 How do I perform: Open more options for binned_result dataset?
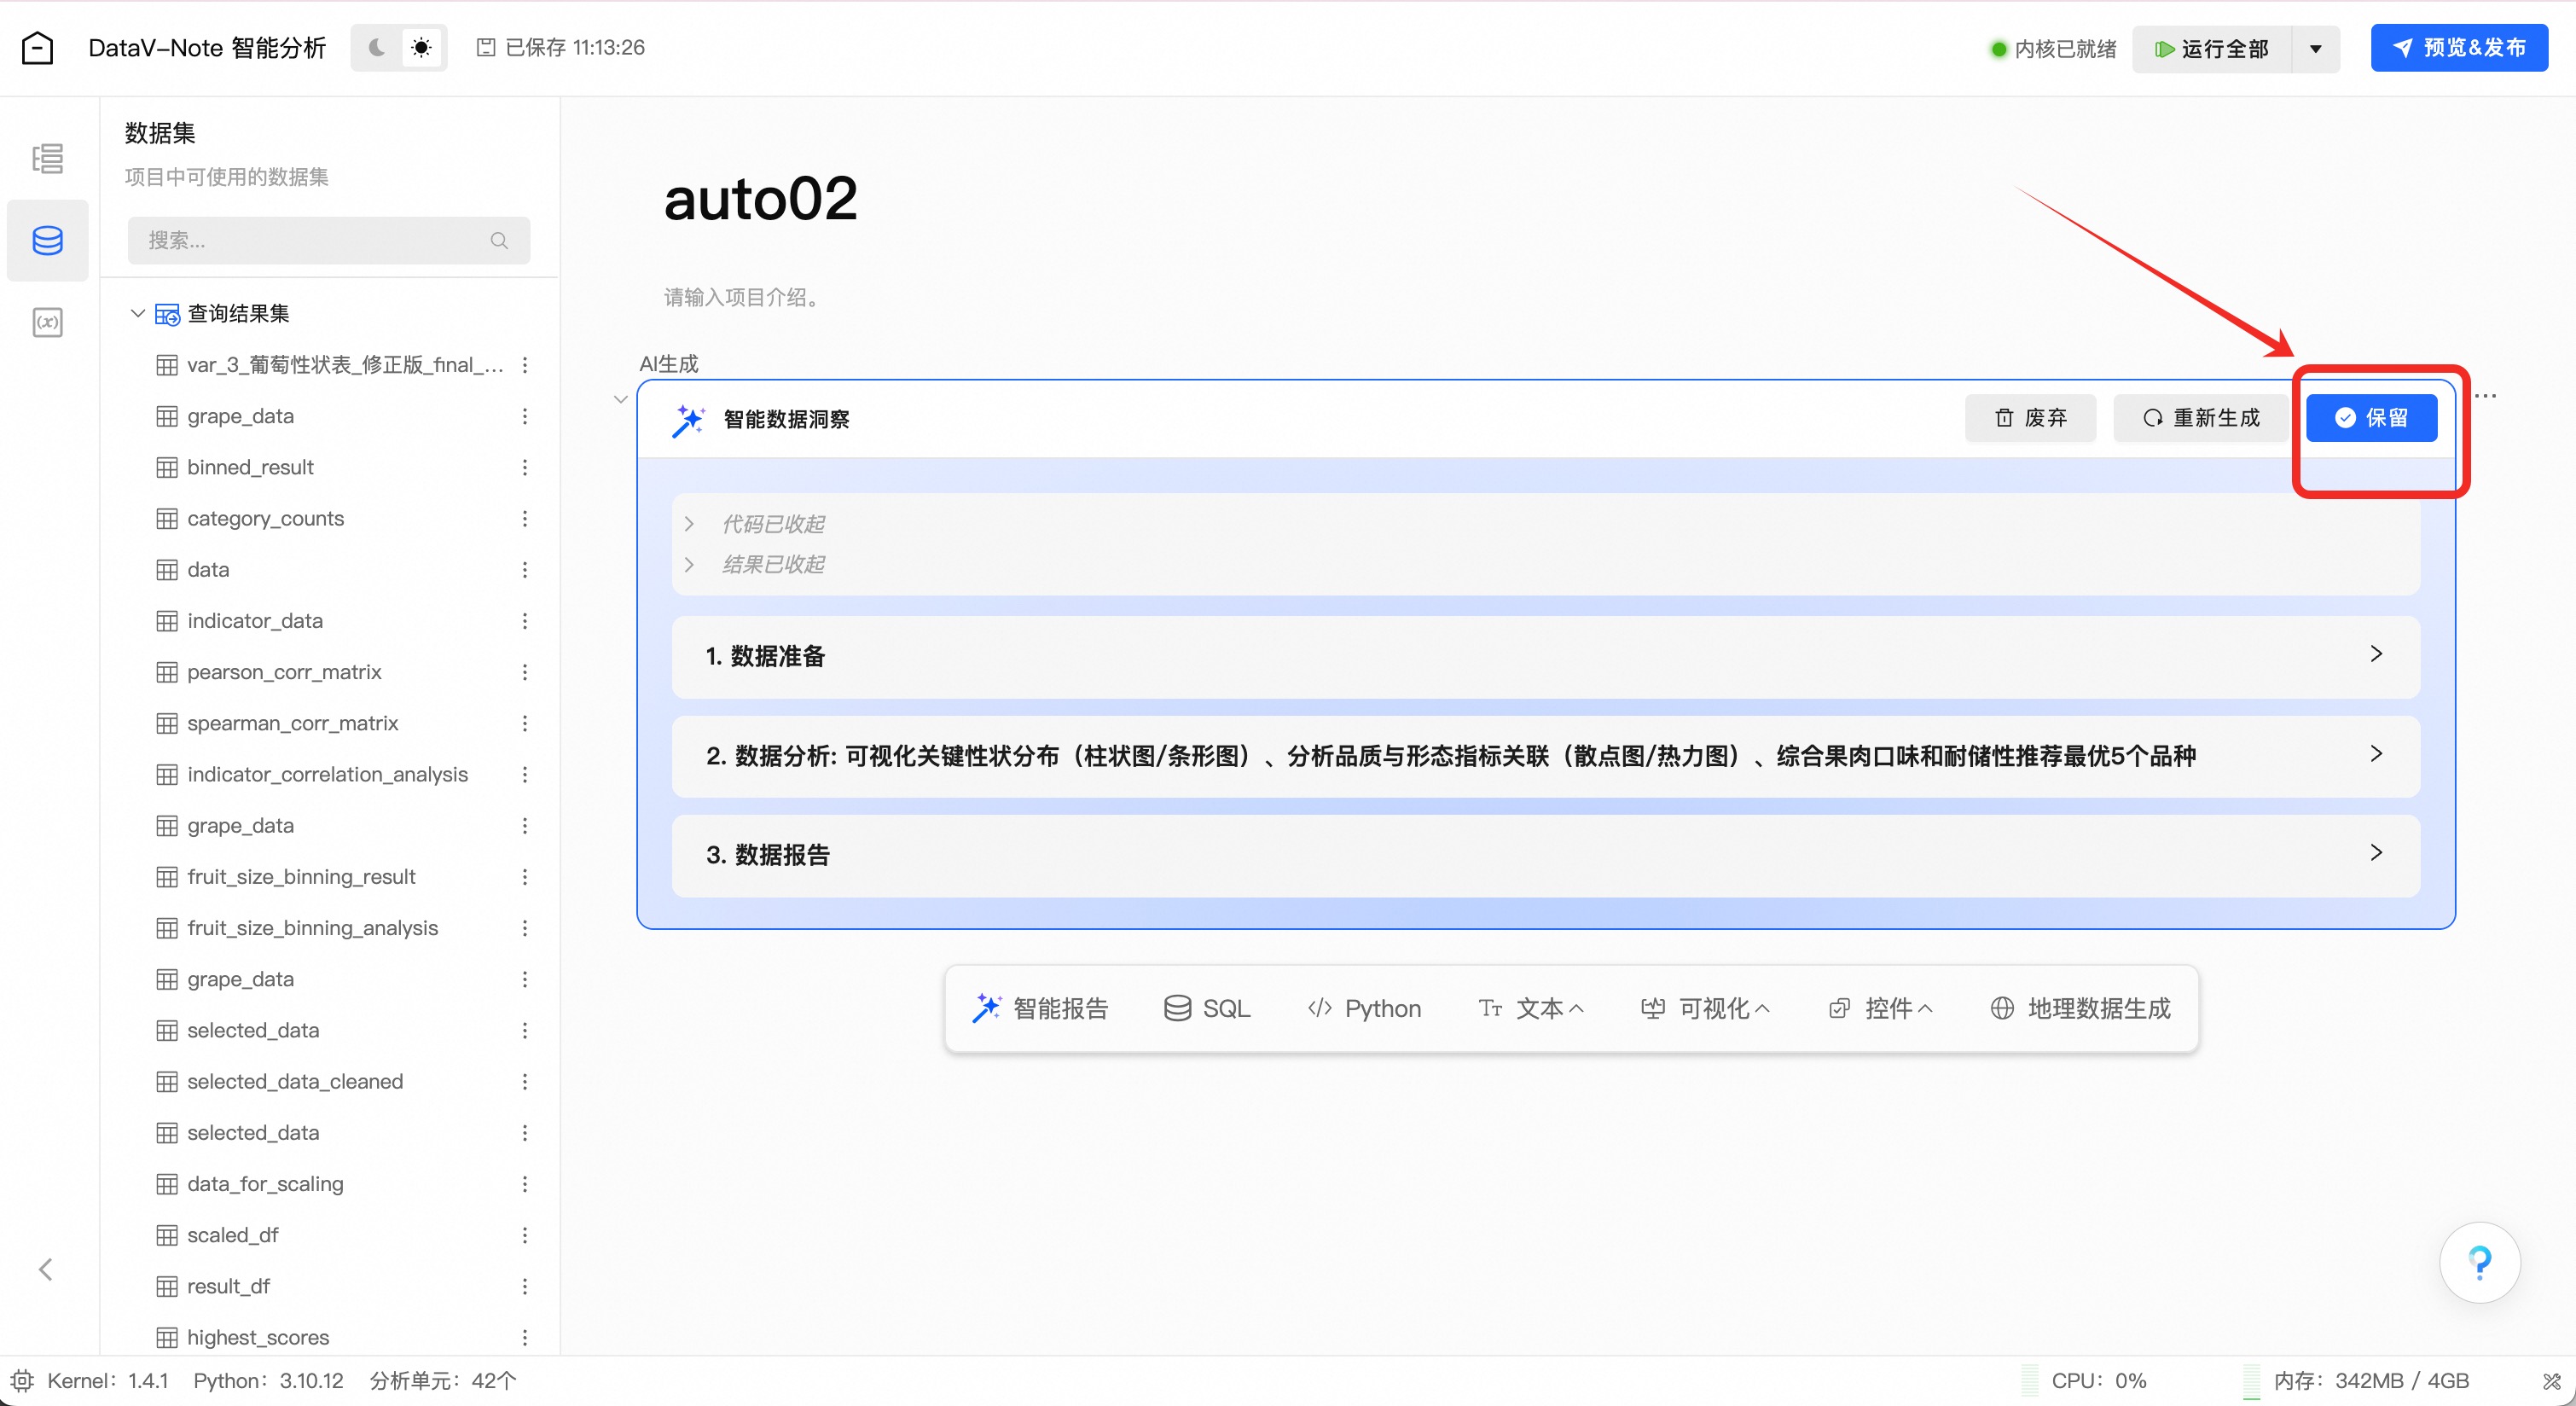[524, 467]
